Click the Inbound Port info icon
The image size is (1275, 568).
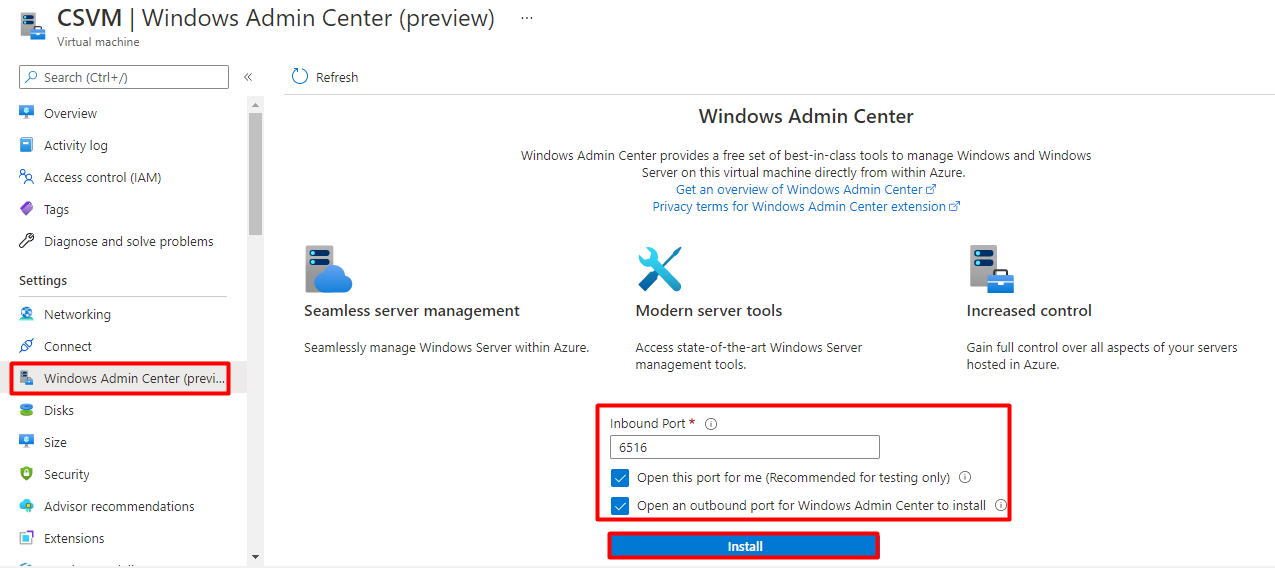coord(711,424)
